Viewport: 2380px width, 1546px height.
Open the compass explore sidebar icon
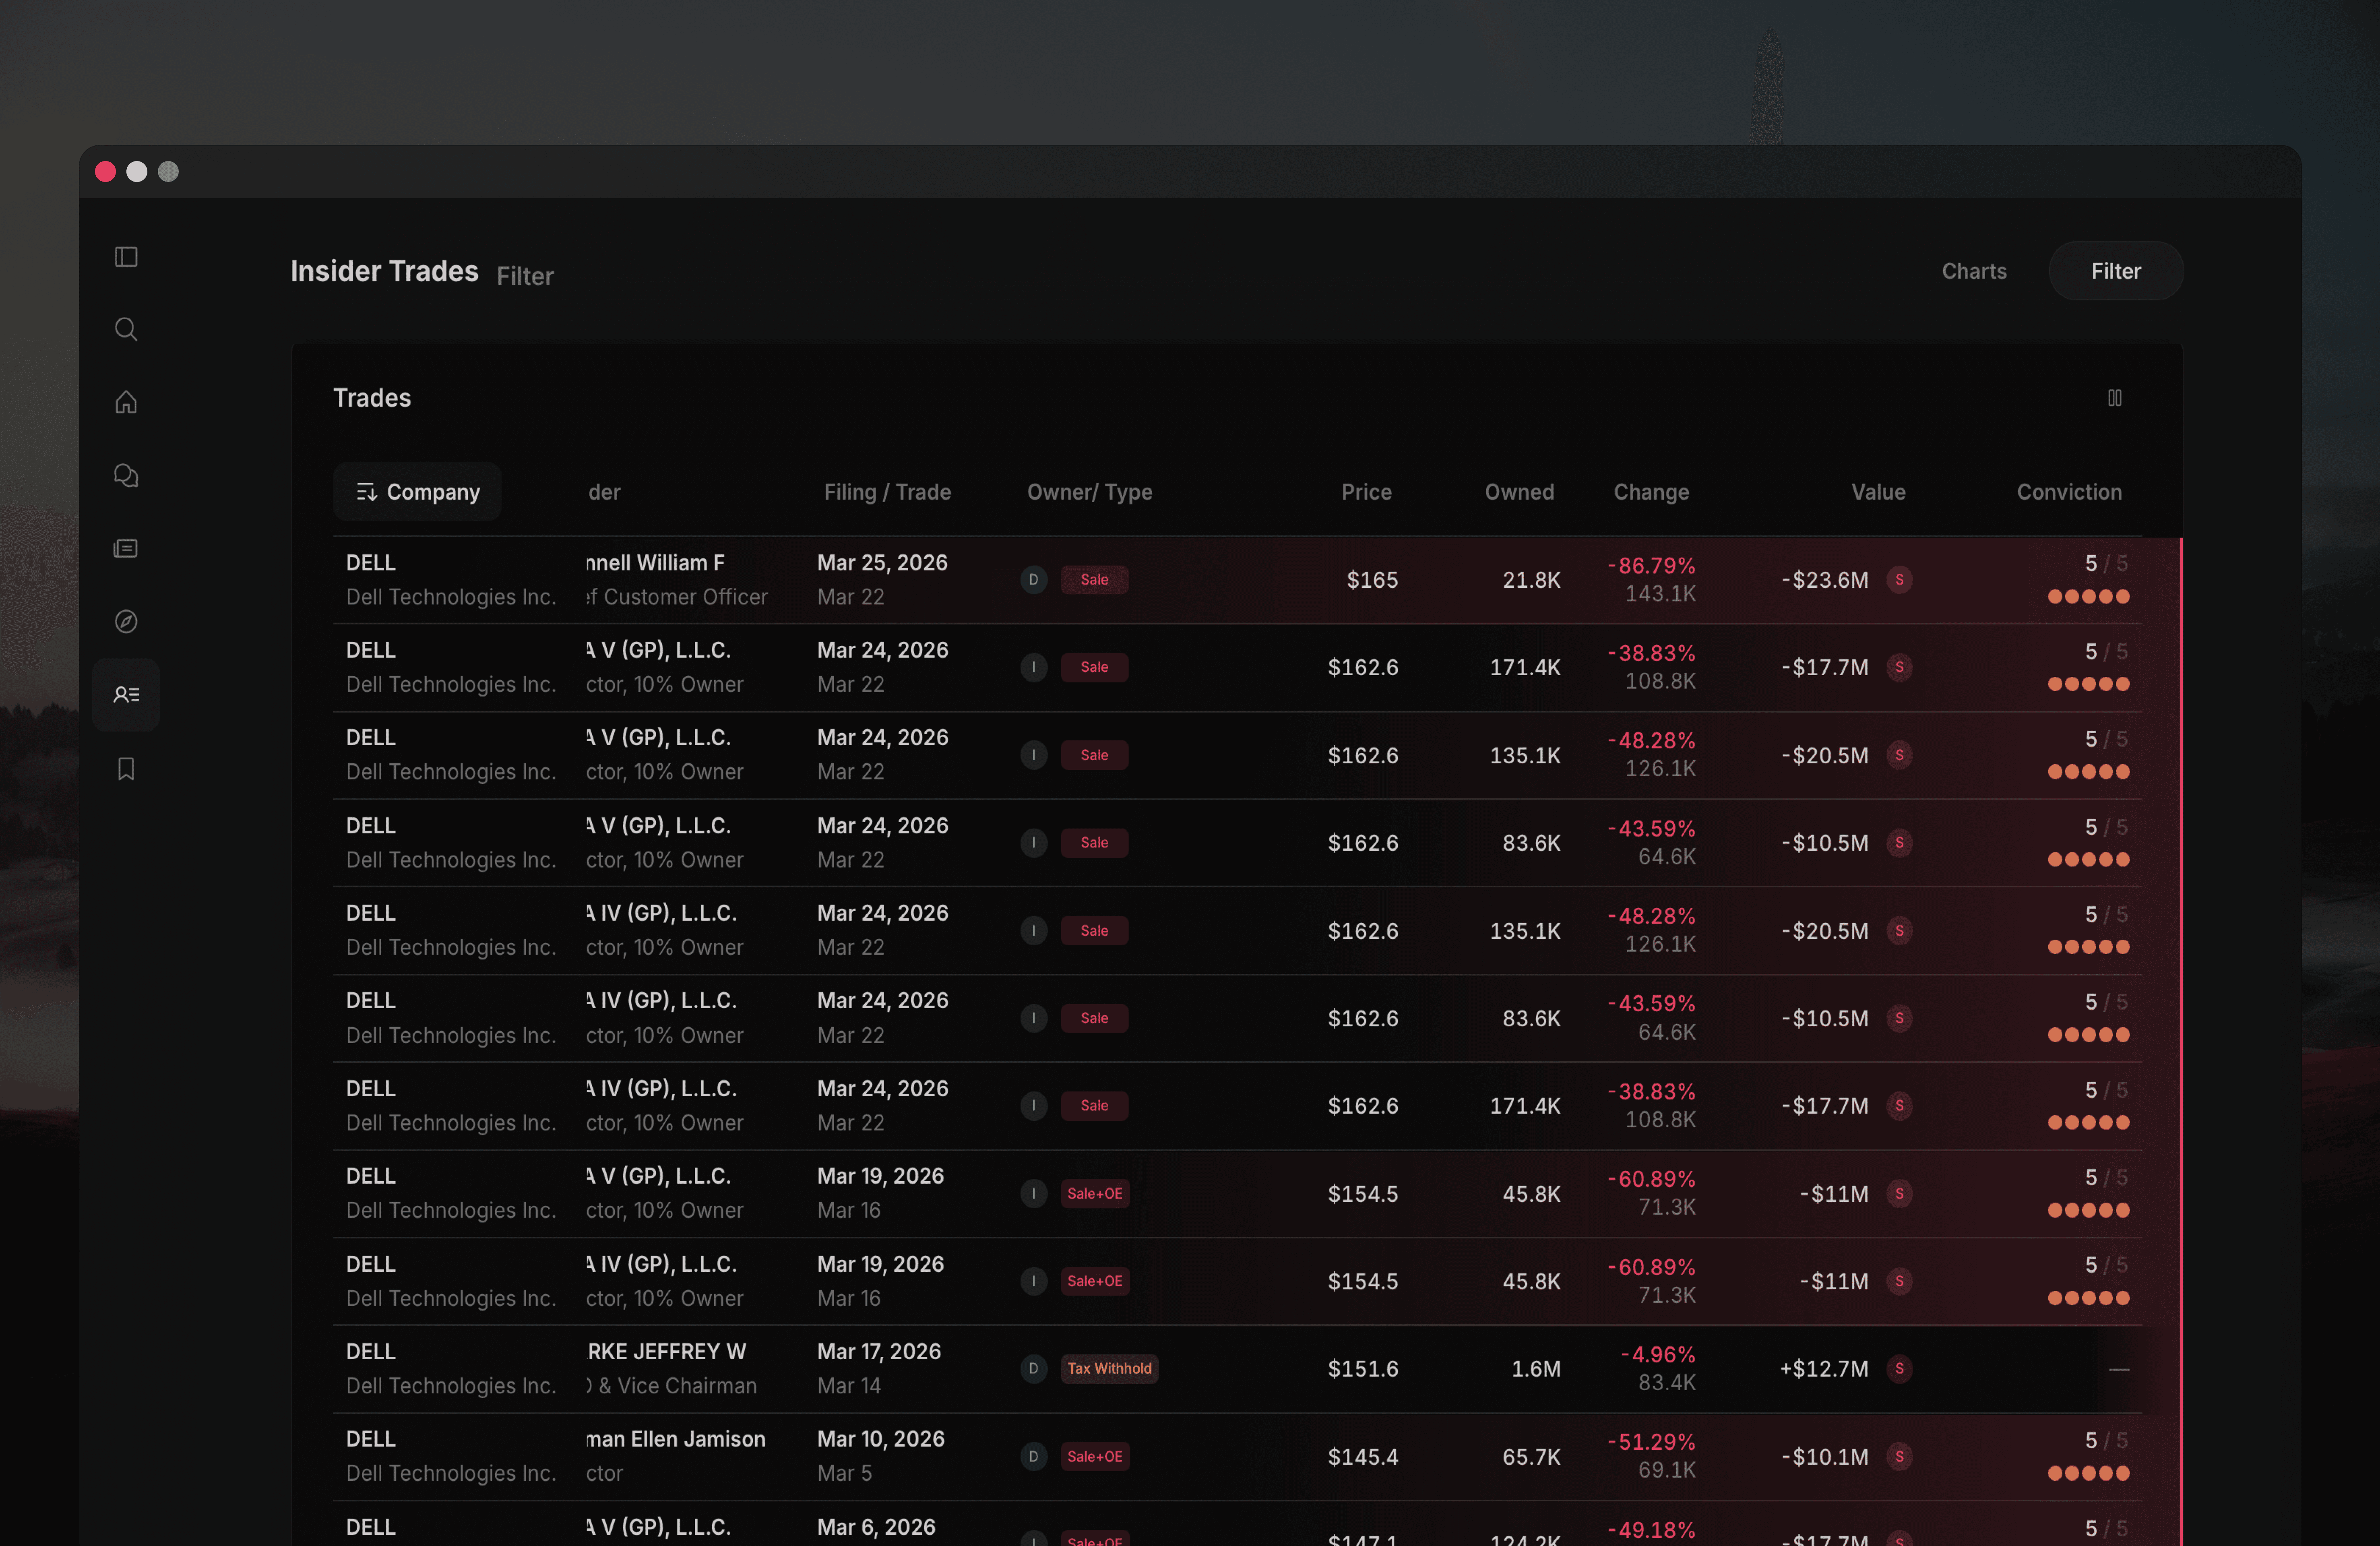click(126, 621)
